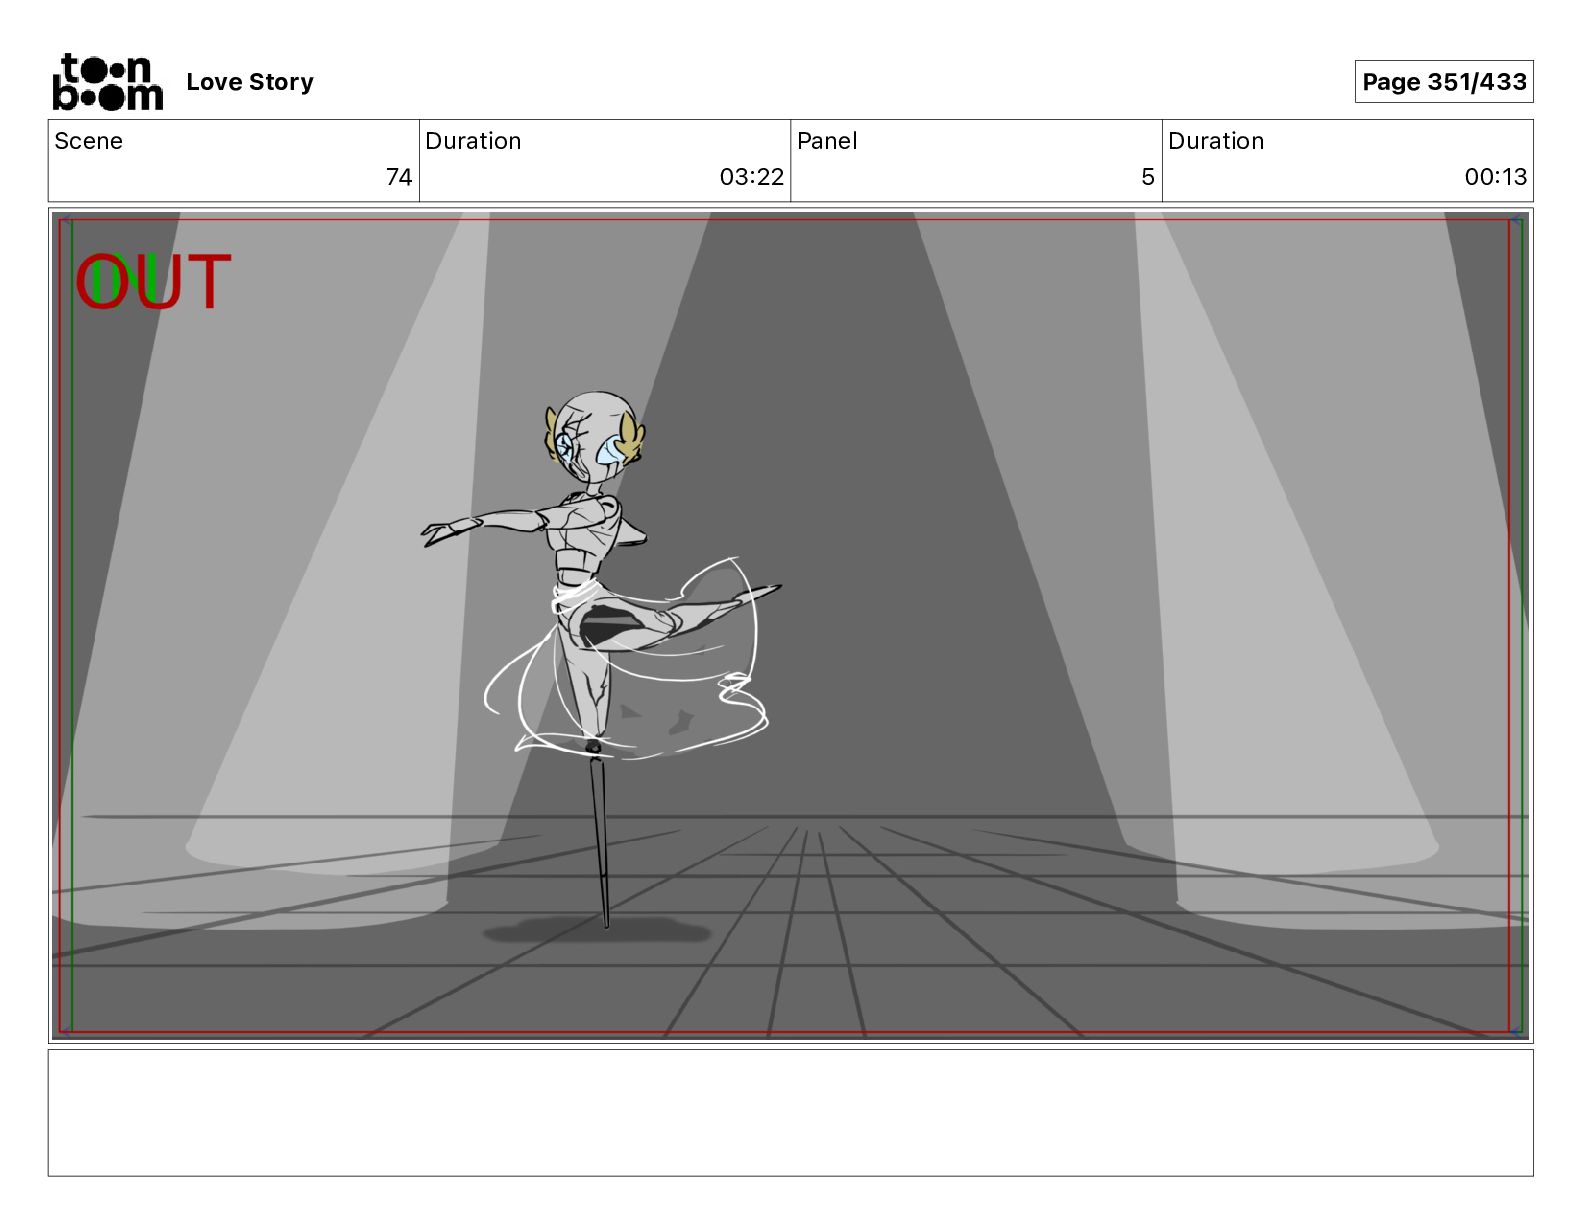Click the 'Page 351/433' box

pos(1444,82)
